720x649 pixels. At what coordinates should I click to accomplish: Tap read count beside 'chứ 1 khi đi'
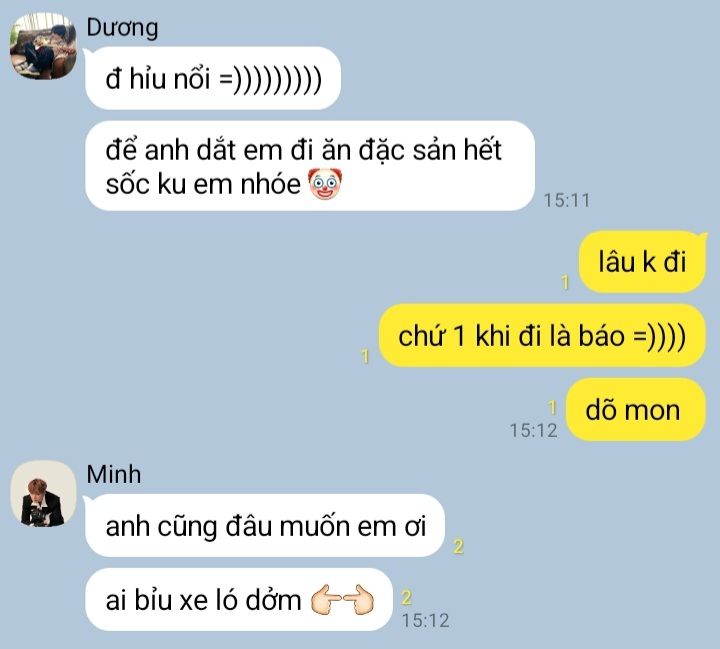point(366,356)
